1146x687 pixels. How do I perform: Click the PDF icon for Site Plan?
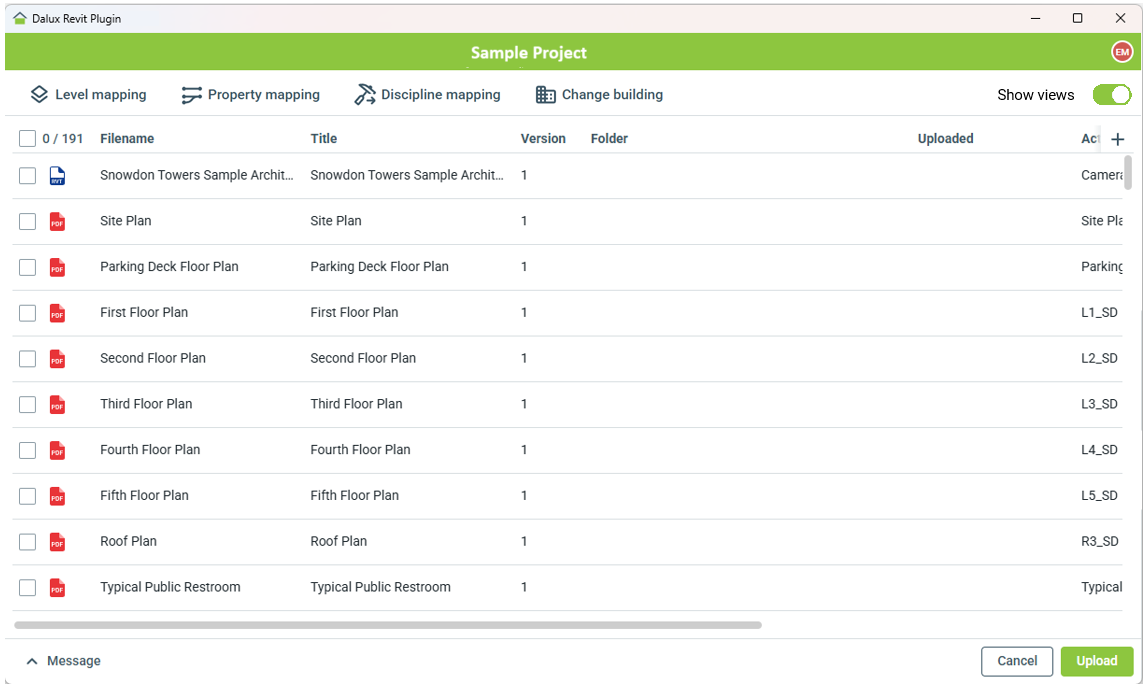[x=57, y=221]
